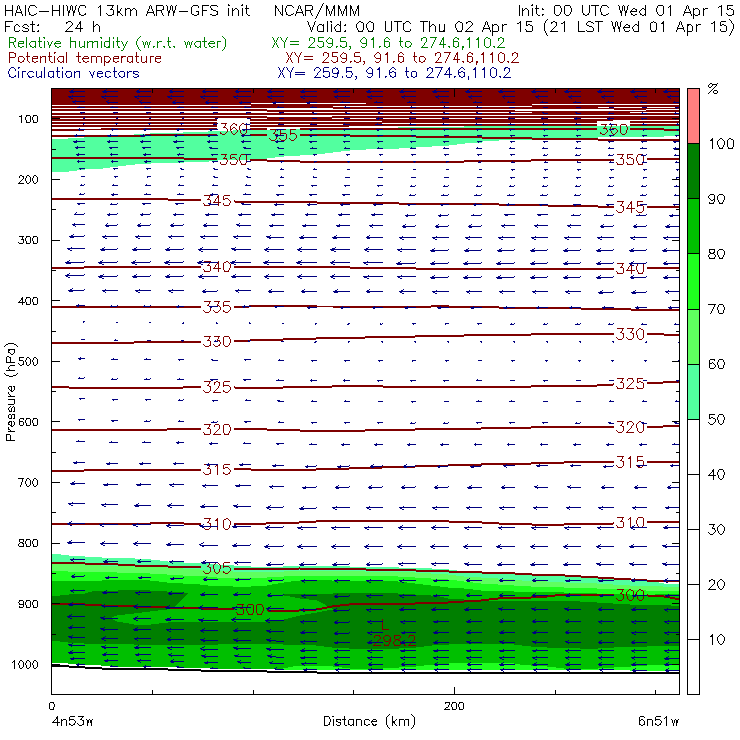Click the '40' colorbar value label
The width and height of the screenshot is (740, 740).
[x=716, y=474]
